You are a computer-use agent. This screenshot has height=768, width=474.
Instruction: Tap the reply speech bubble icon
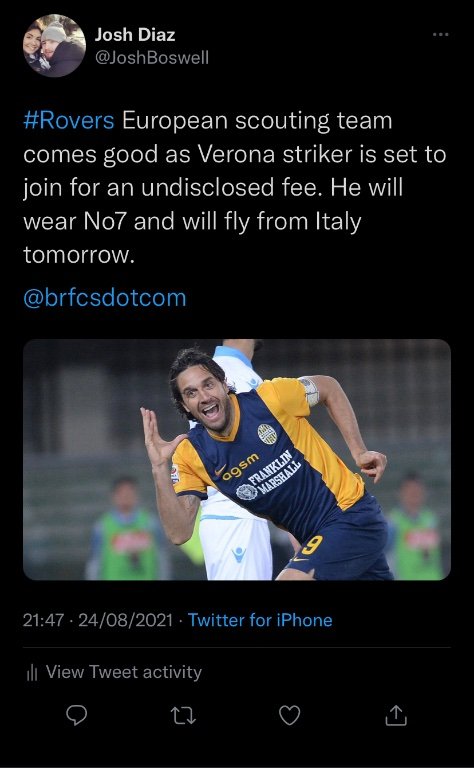click(77, 716)
